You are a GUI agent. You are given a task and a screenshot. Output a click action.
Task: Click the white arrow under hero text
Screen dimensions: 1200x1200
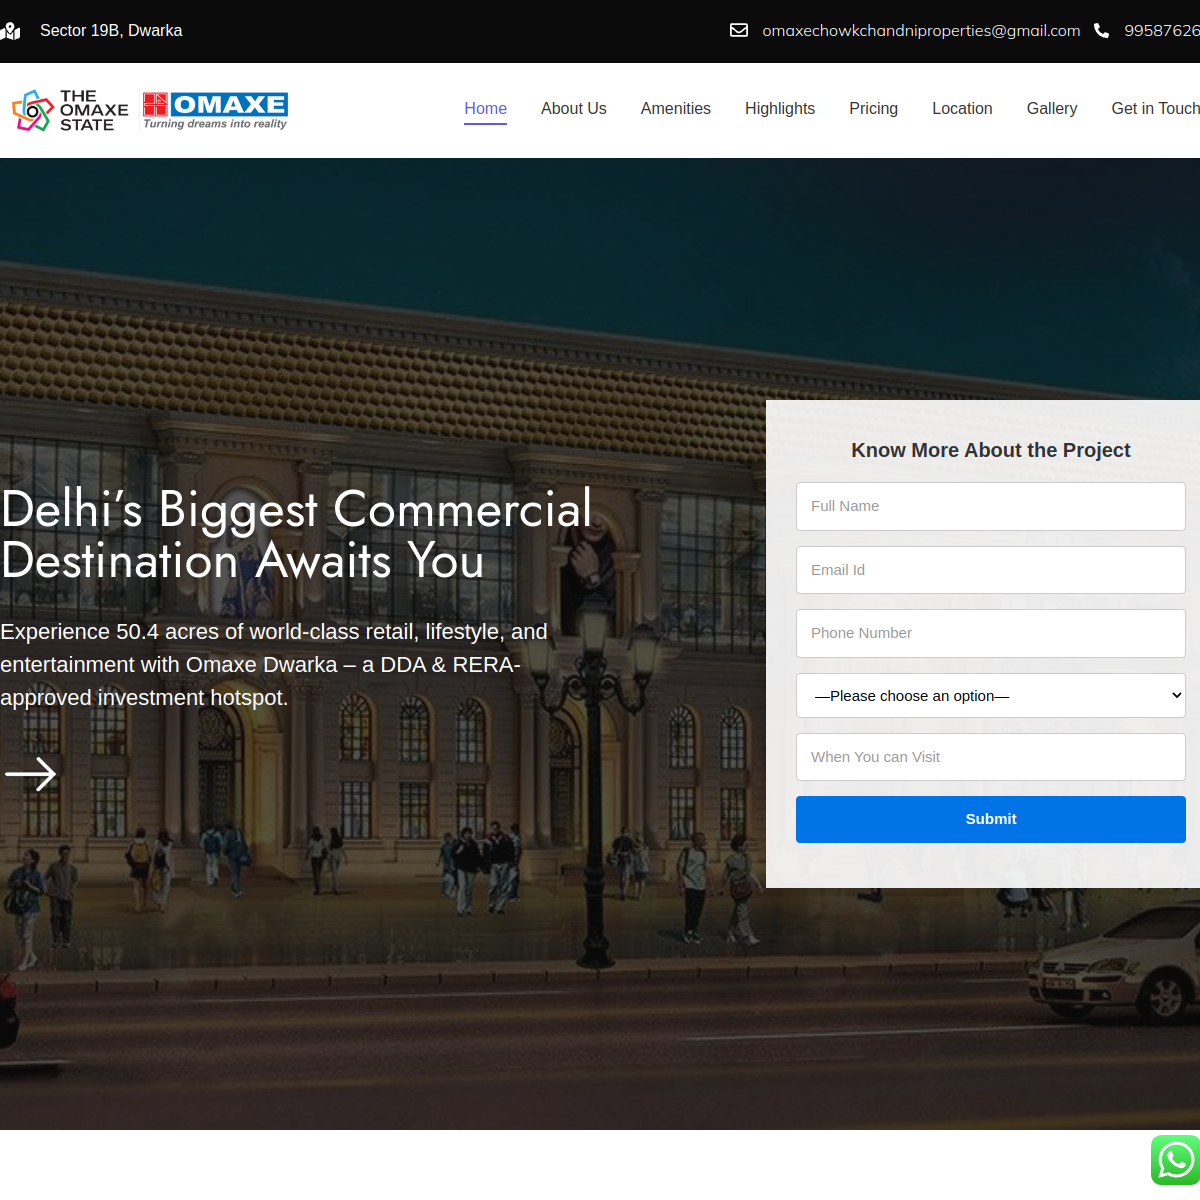click(31, 774)
